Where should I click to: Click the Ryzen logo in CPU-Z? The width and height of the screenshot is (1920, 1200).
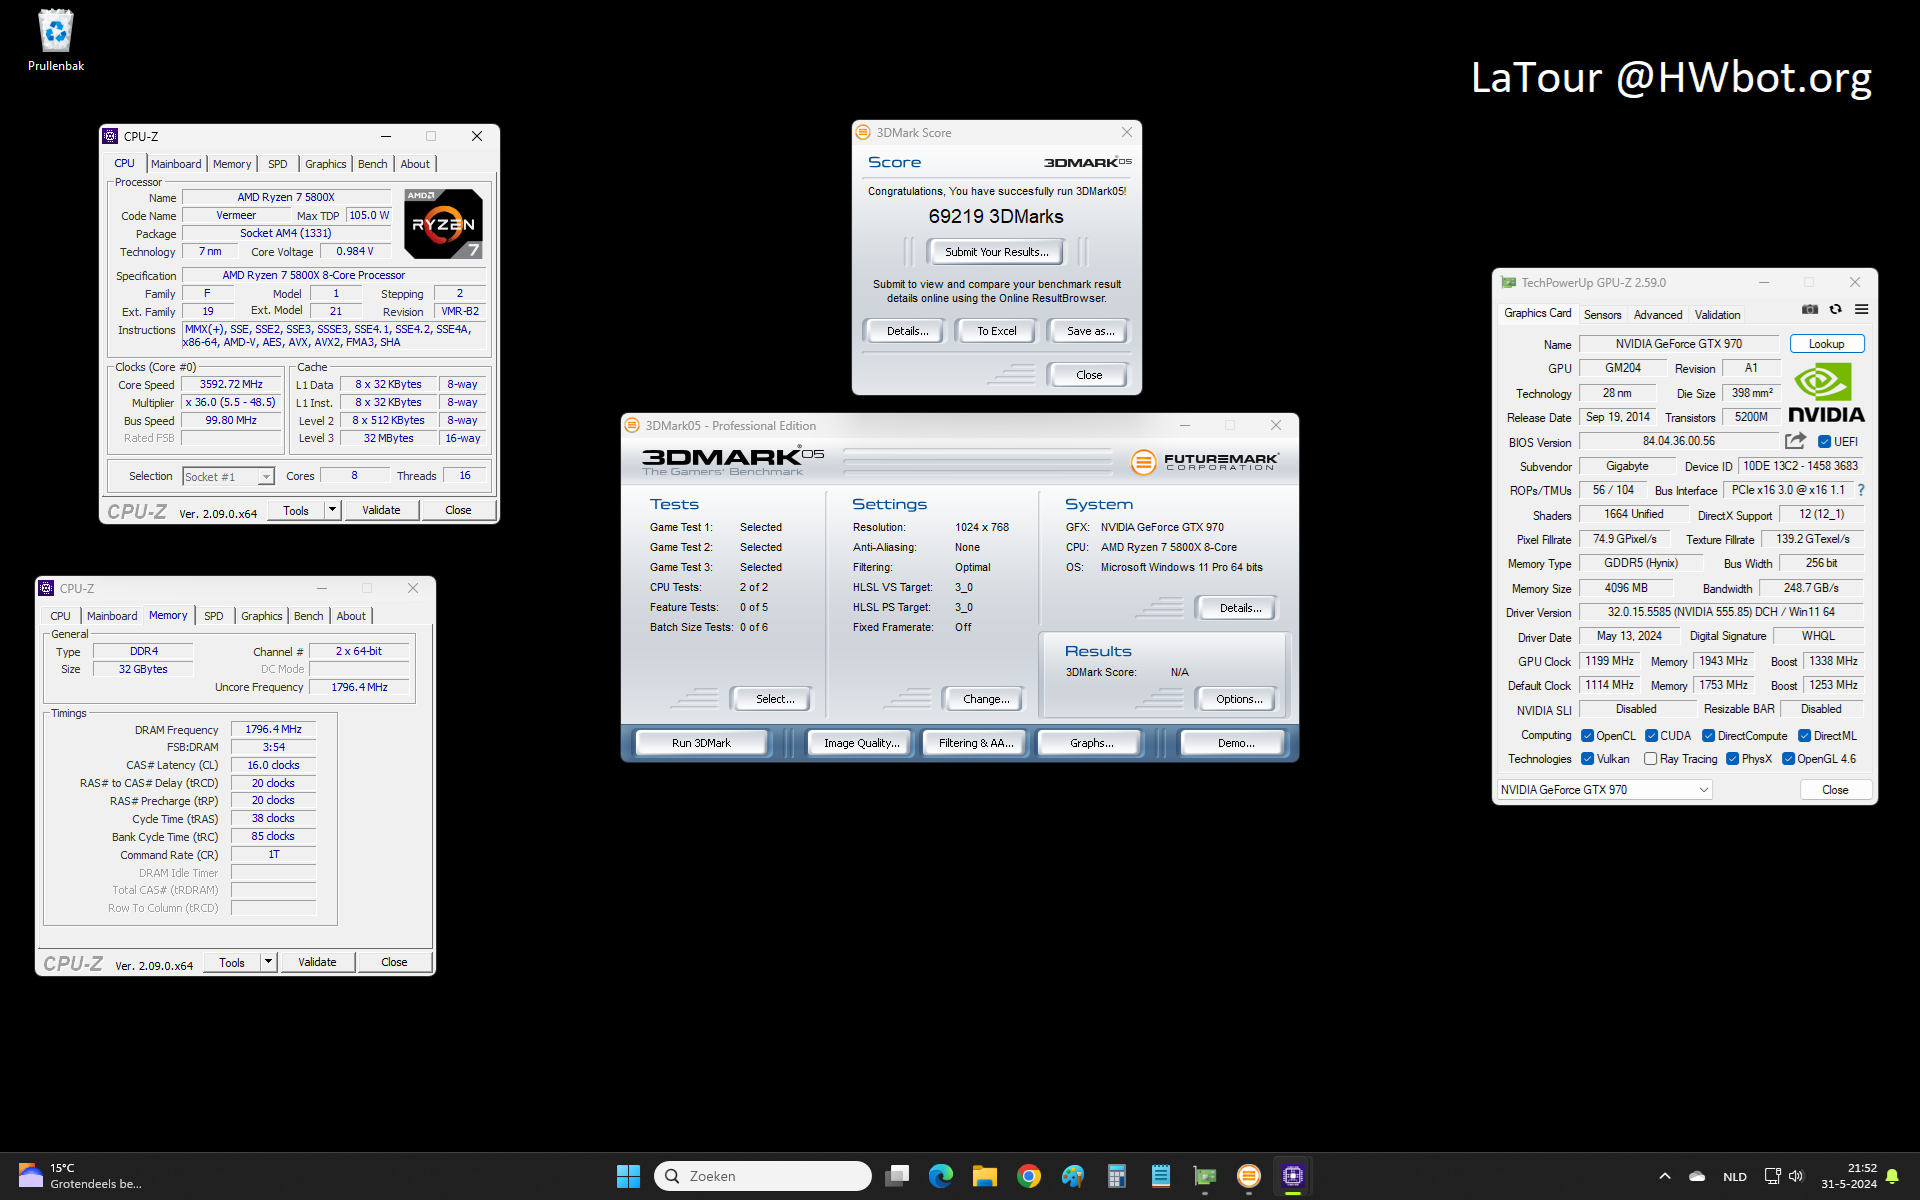tap(443, 223)
